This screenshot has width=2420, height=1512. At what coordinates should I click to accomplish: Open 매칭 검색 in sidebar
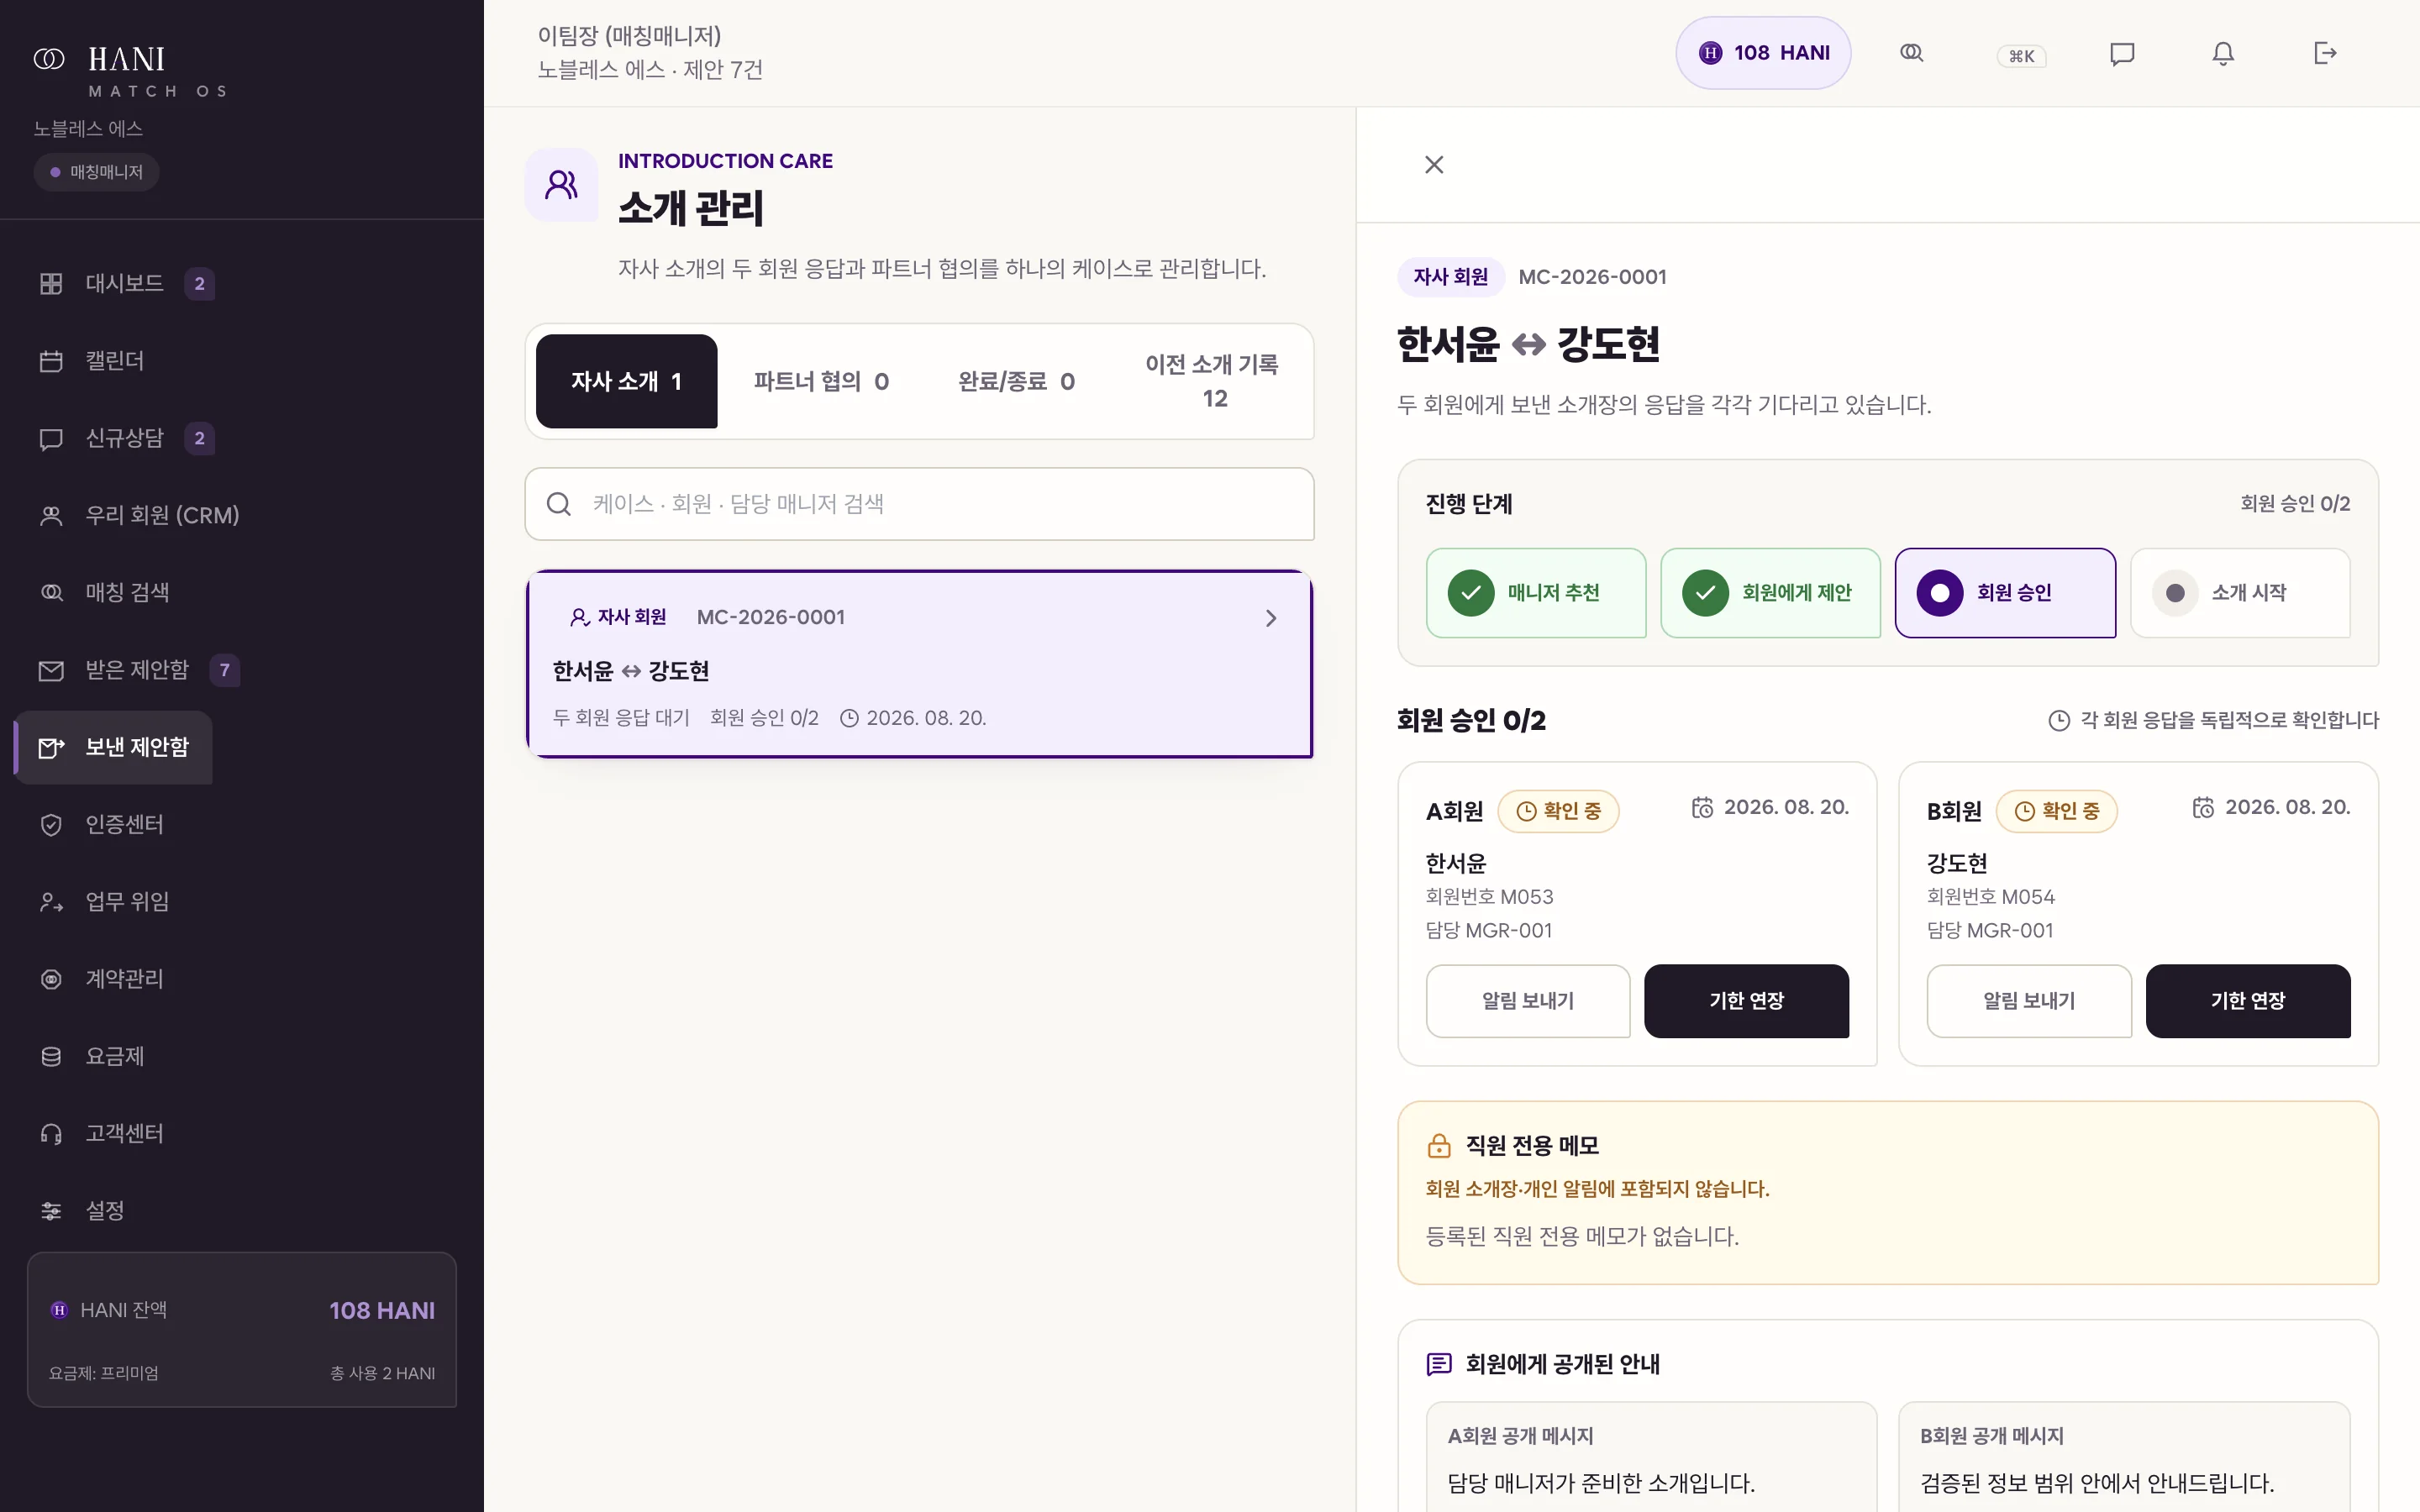click(x=104, y=592)
